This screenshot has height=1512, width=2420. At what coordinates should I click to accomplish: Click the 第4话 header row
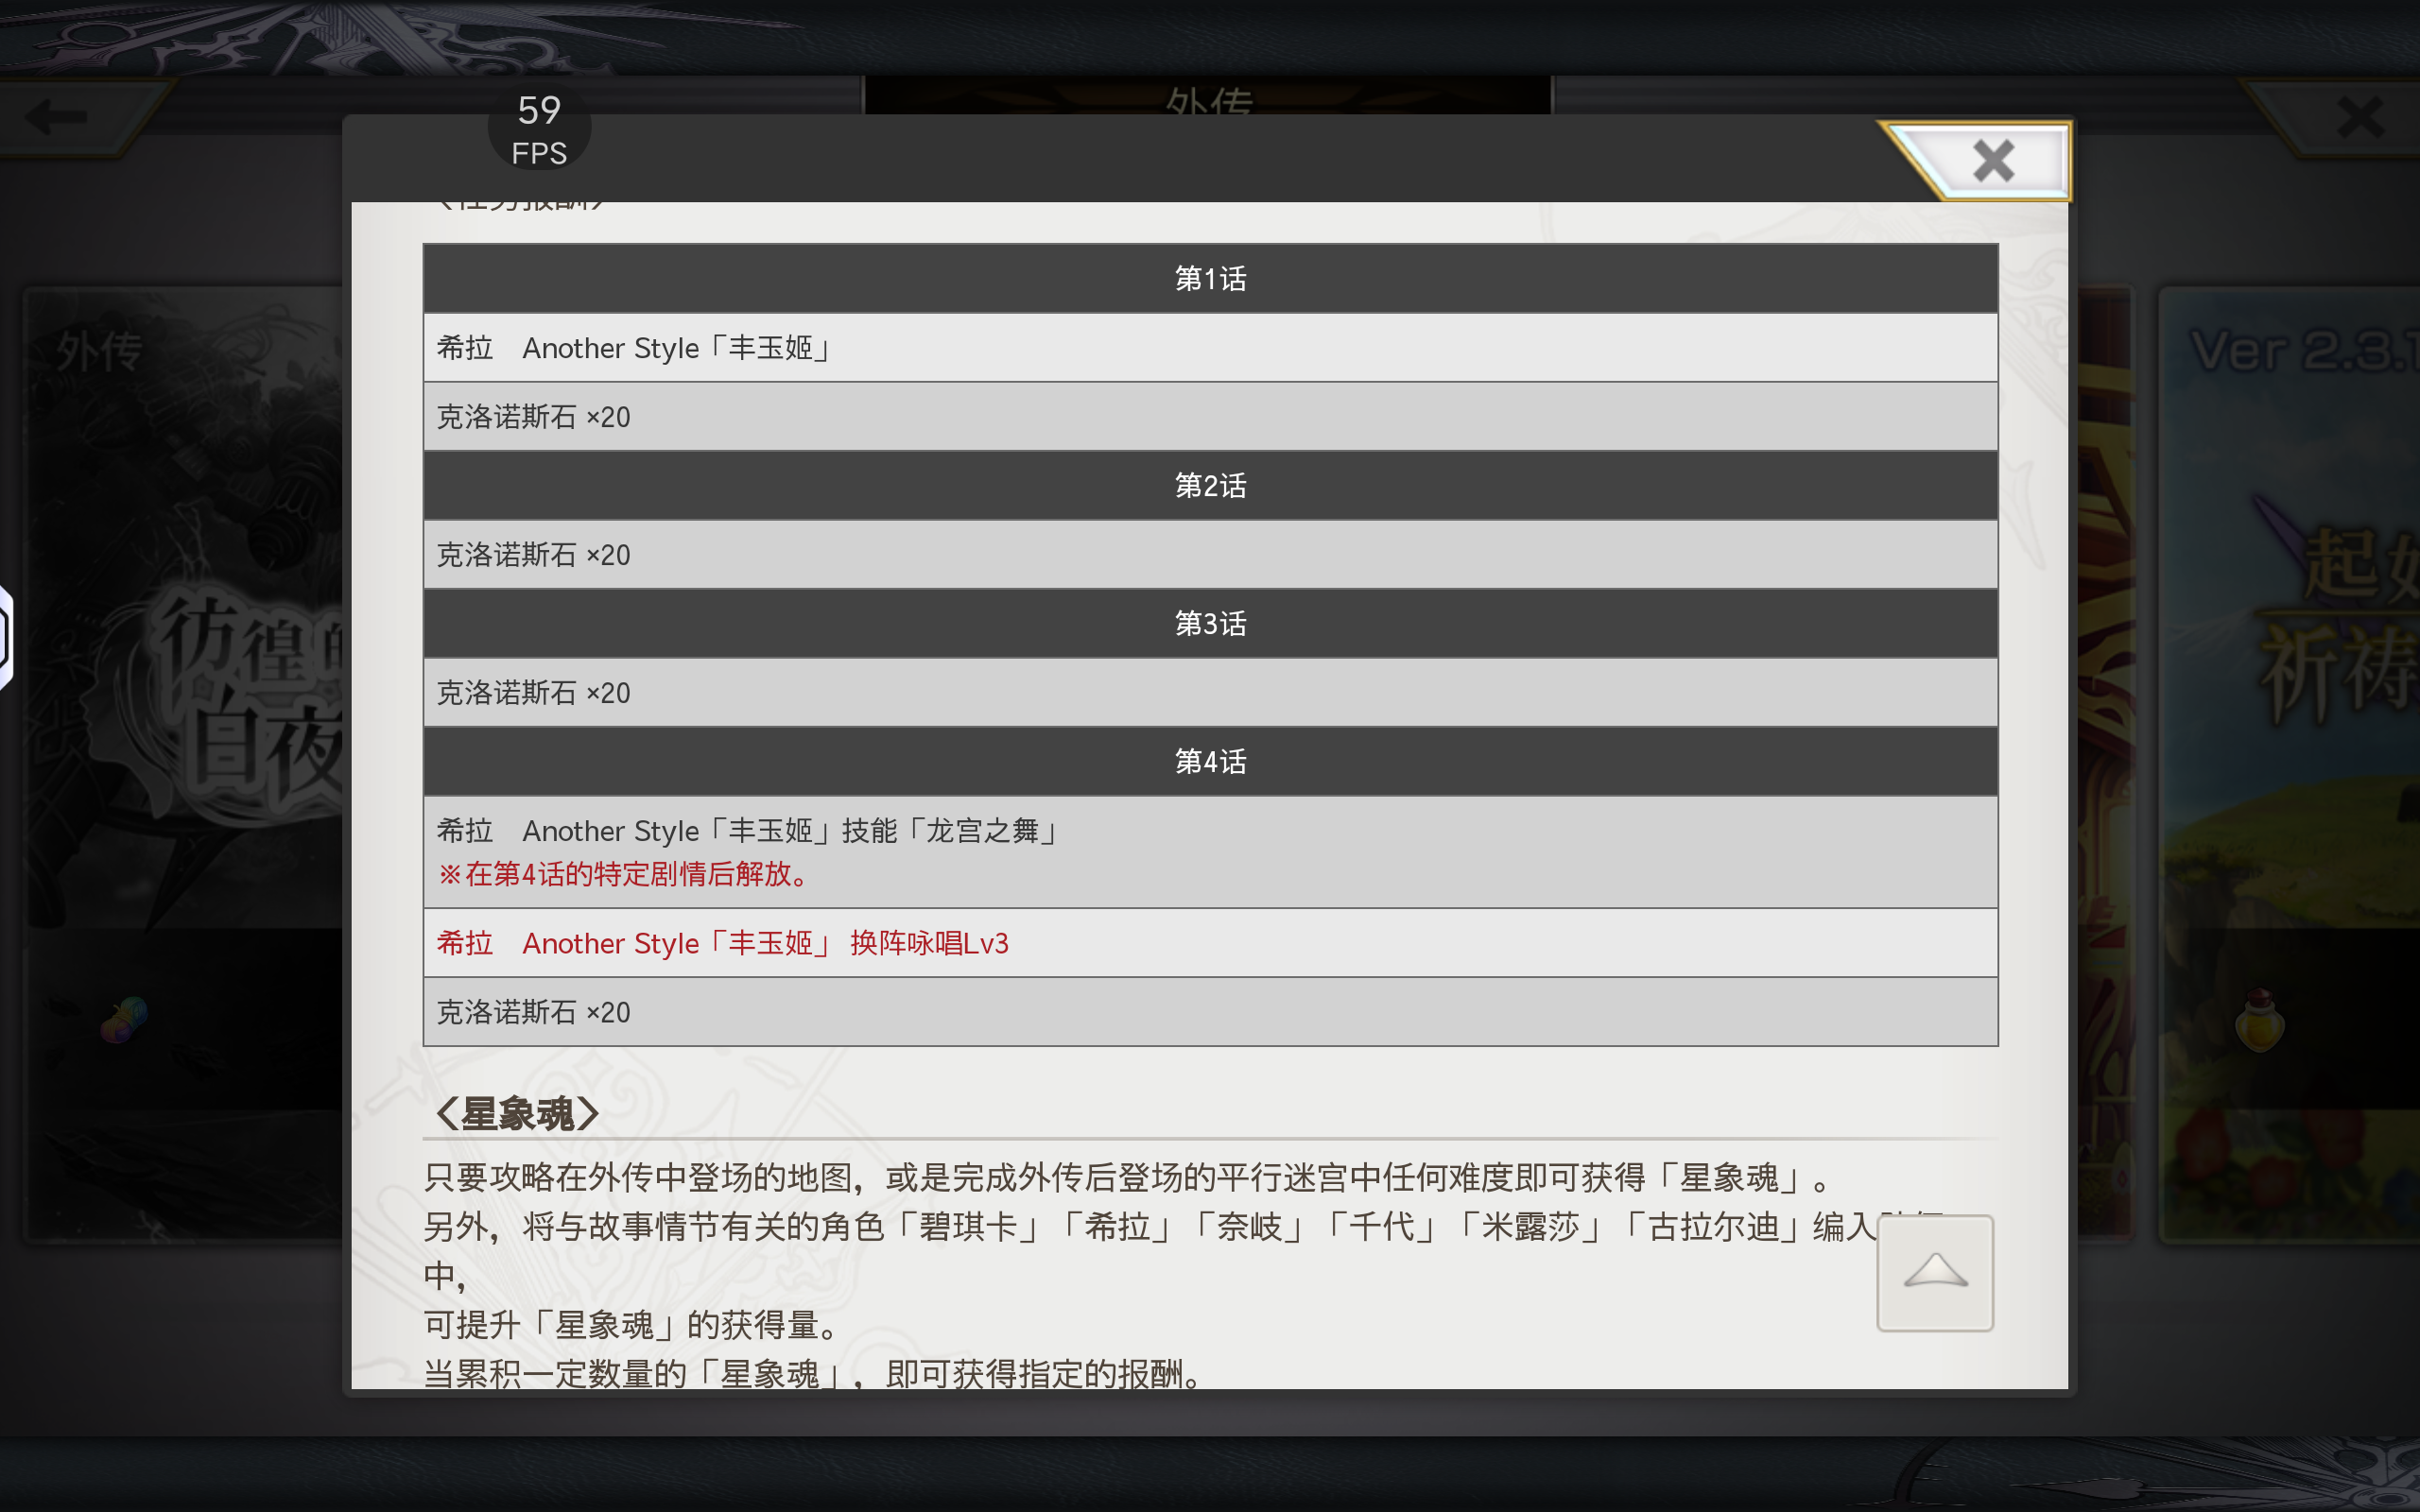click(1210, 762)
